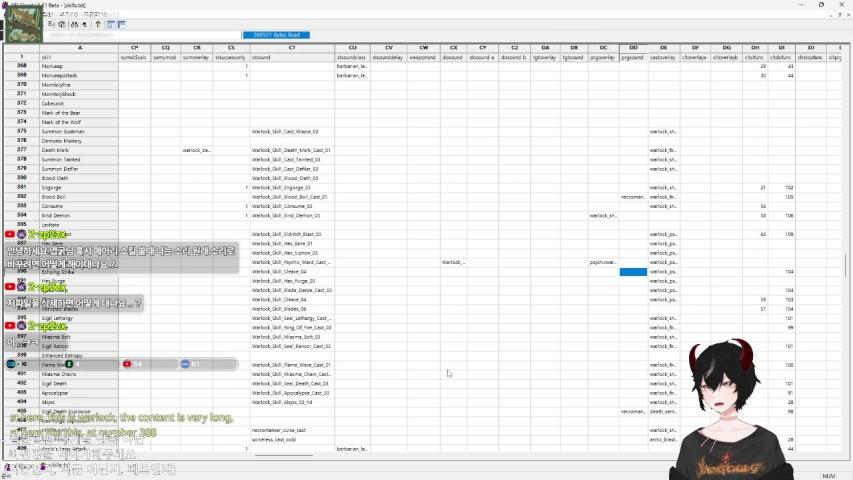Click the 'Warlock_Skill_Eldritch_Blast_03' cell
Image resolution: width=853 pixels, height=480 pixels.
click(x=292, y=234)
